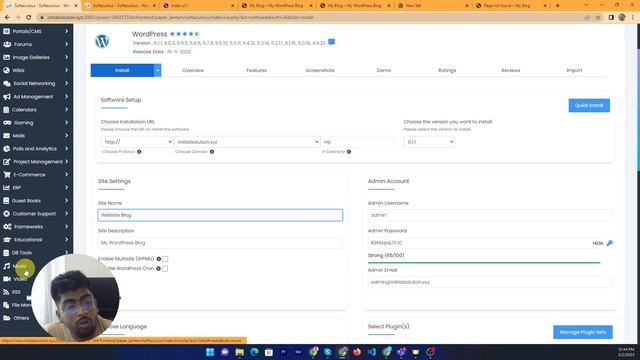Open a new browser tab with plus
This screenshot has height=360, width=640.
[558, 6]
